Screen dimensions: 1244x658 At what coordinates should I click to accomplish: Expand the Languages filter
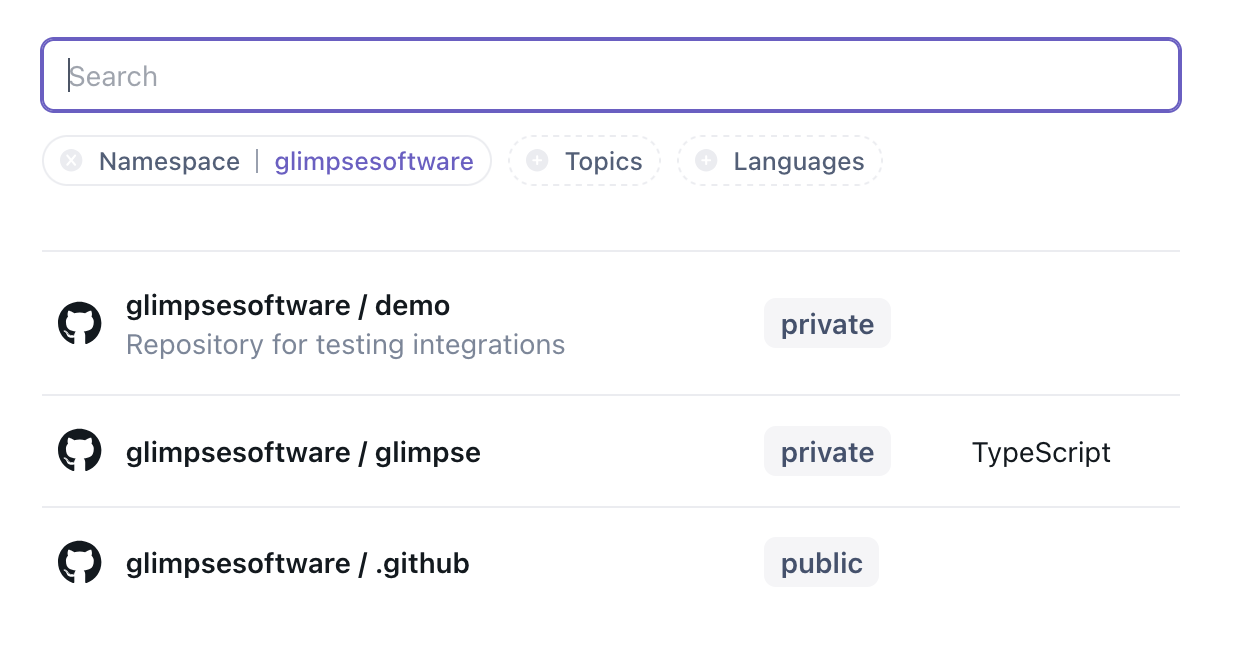pyautogui.click(x=798, y=161)
